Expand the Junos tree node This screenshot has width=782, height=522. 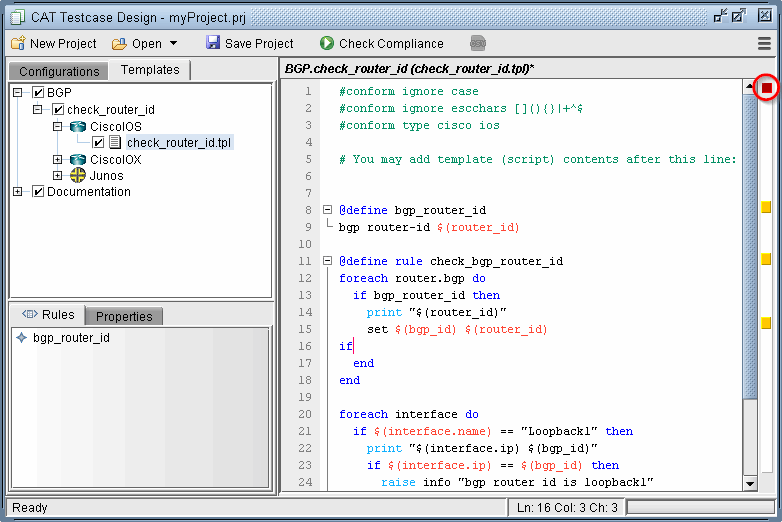[x=58, y=176]
